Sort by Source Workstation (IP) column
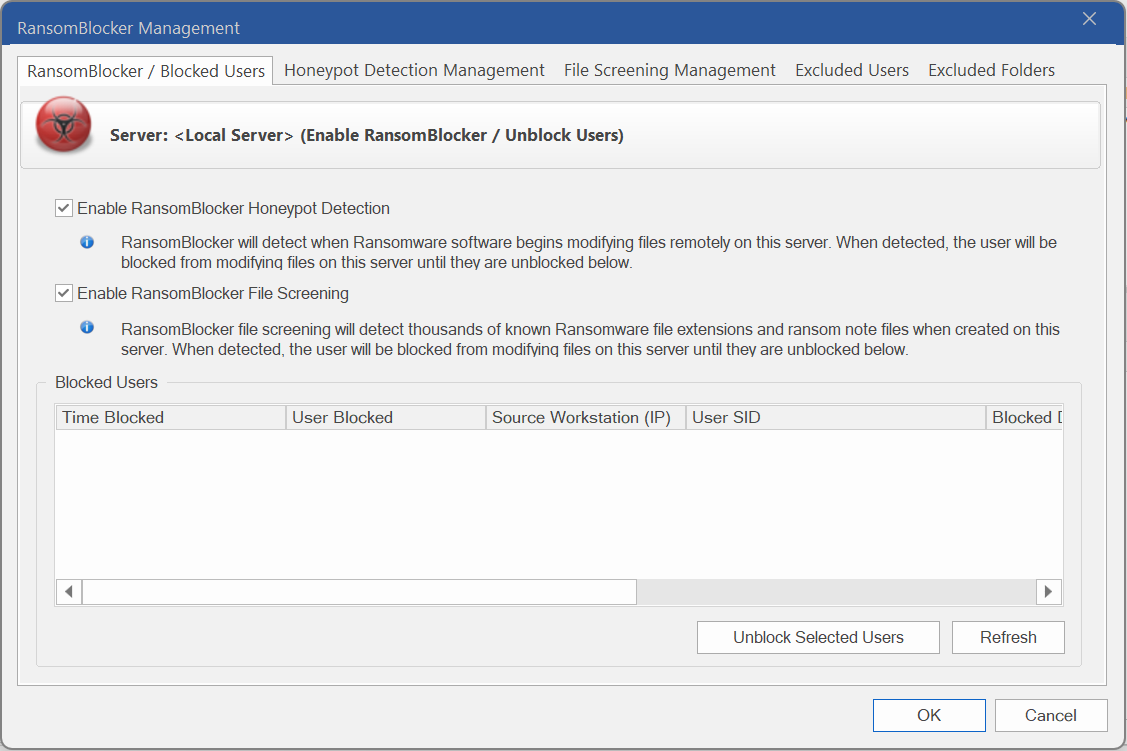Image resolution: width=1127 pixels, height=751 pixels. pos(586,418)
